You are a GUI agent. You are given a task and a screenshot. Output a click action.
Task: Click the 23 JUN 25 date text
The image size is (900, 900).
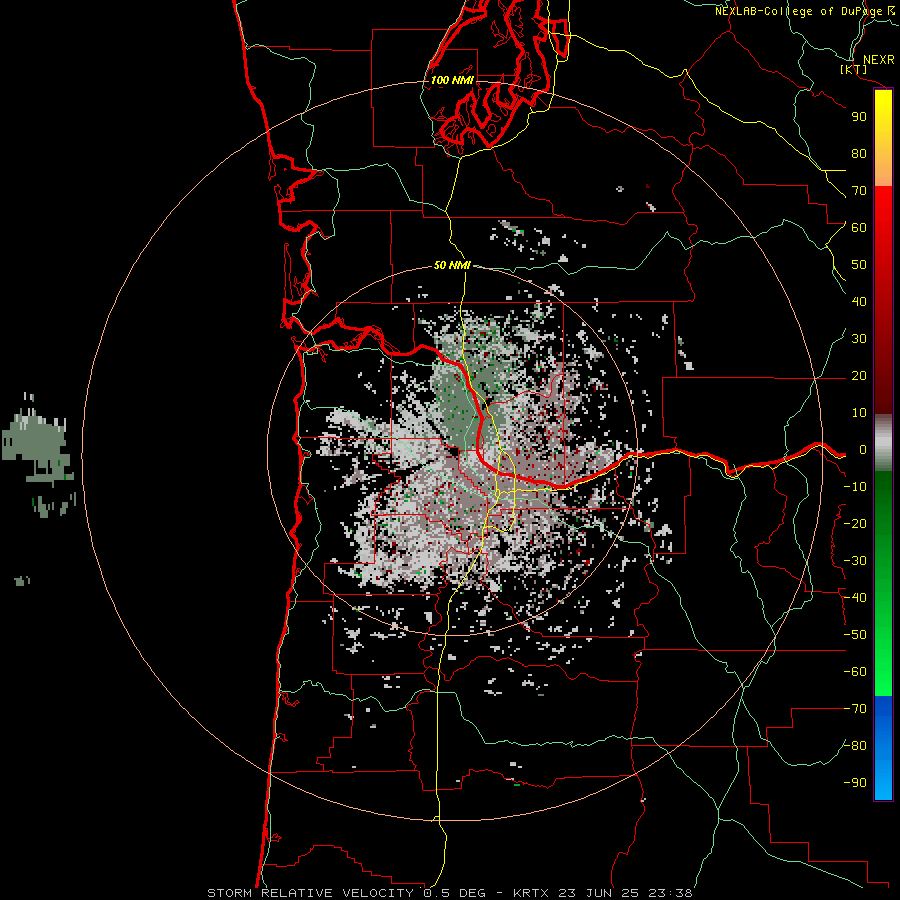(x=599, y=893)
